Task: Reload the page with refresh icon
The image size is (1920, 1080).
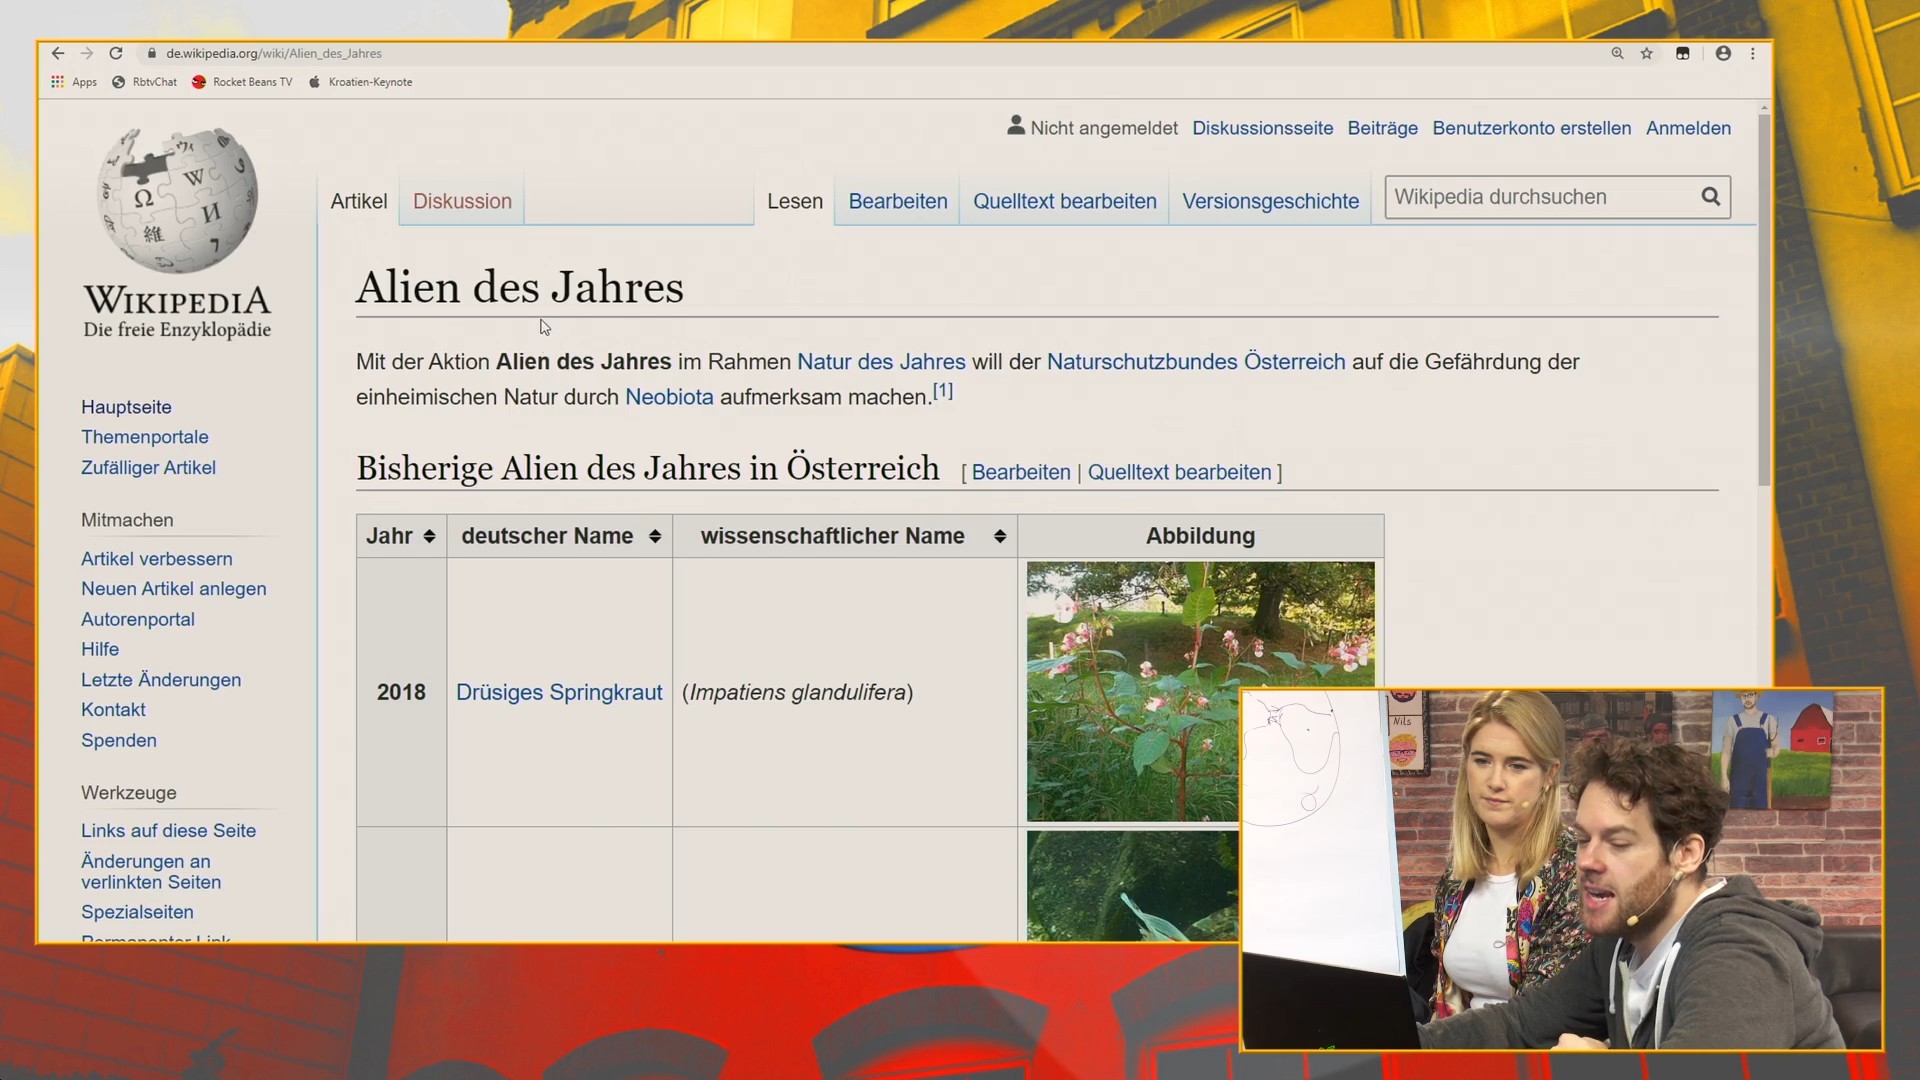Action: tap(116, 53)
